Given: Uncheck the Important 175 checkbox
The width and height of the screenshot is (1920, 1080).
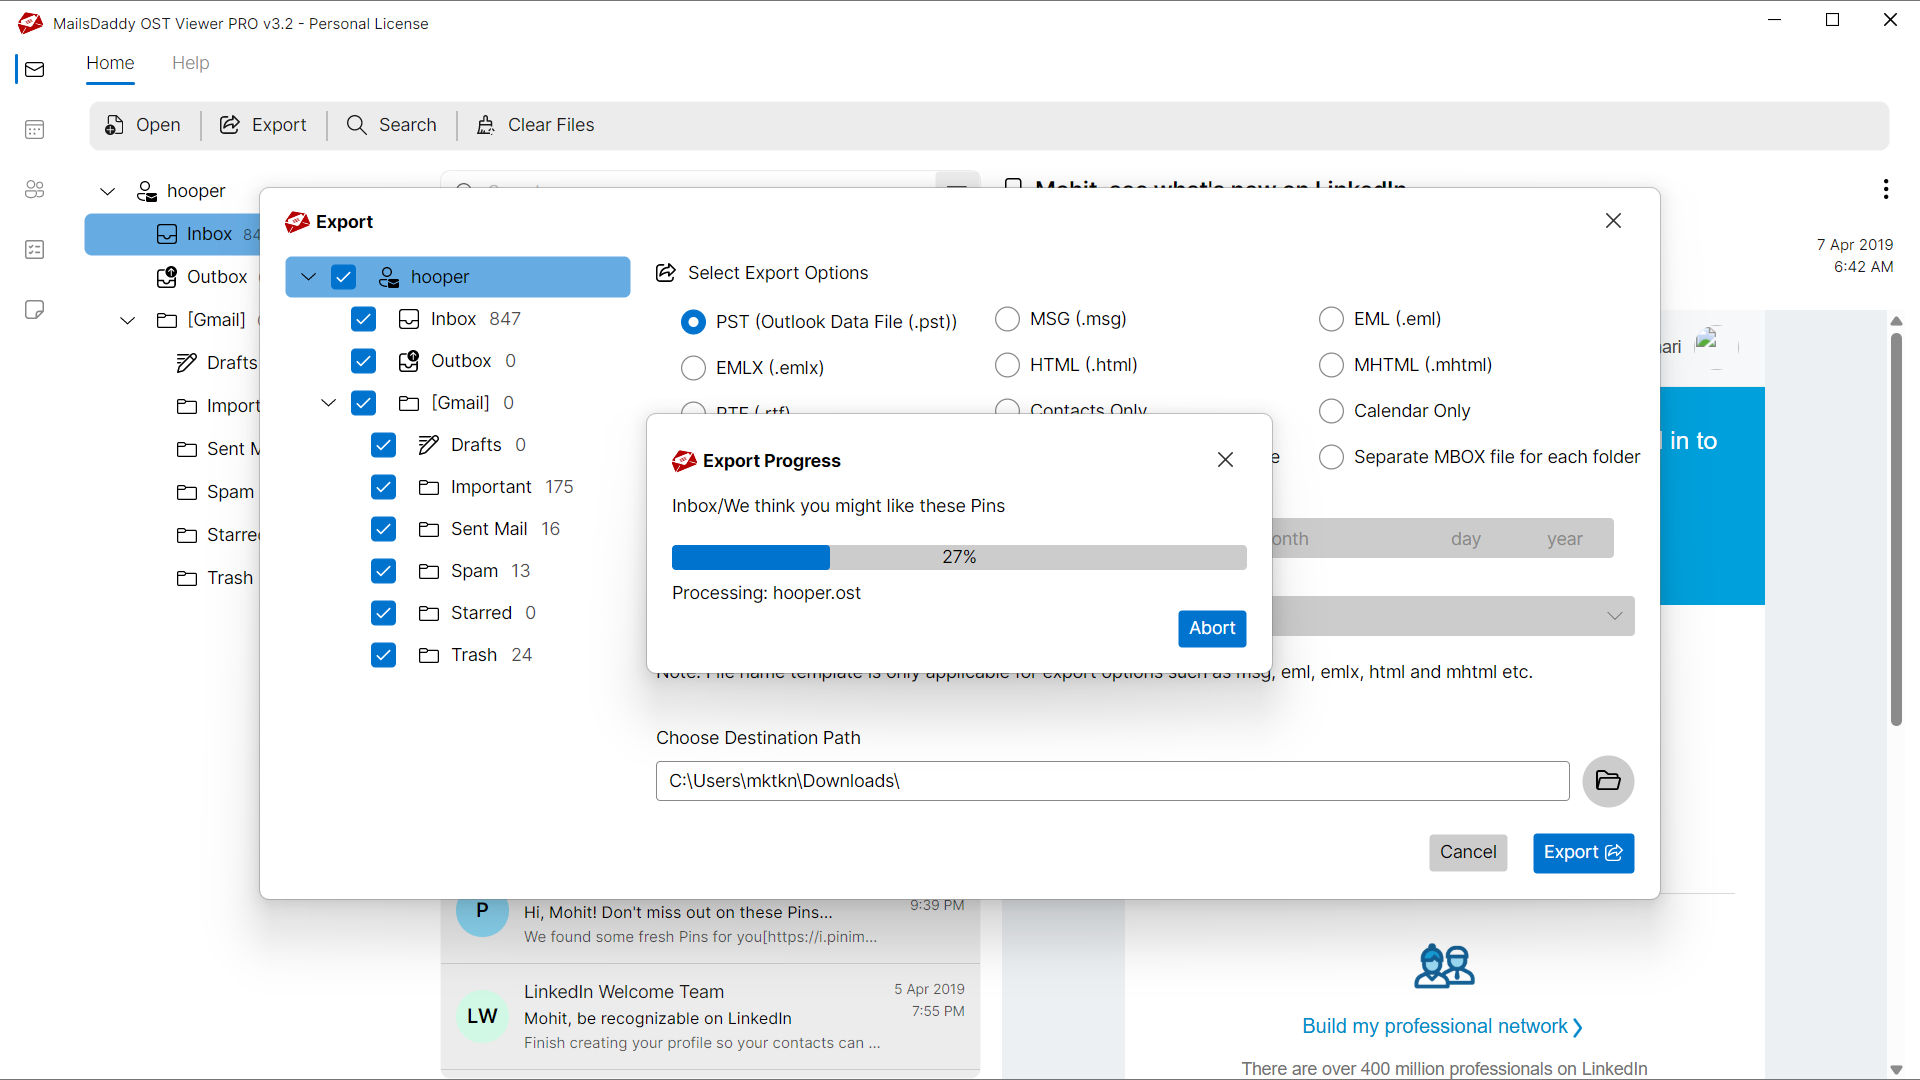Looking at the screenshot, I should pyautogui.click(x=383, y=487).
